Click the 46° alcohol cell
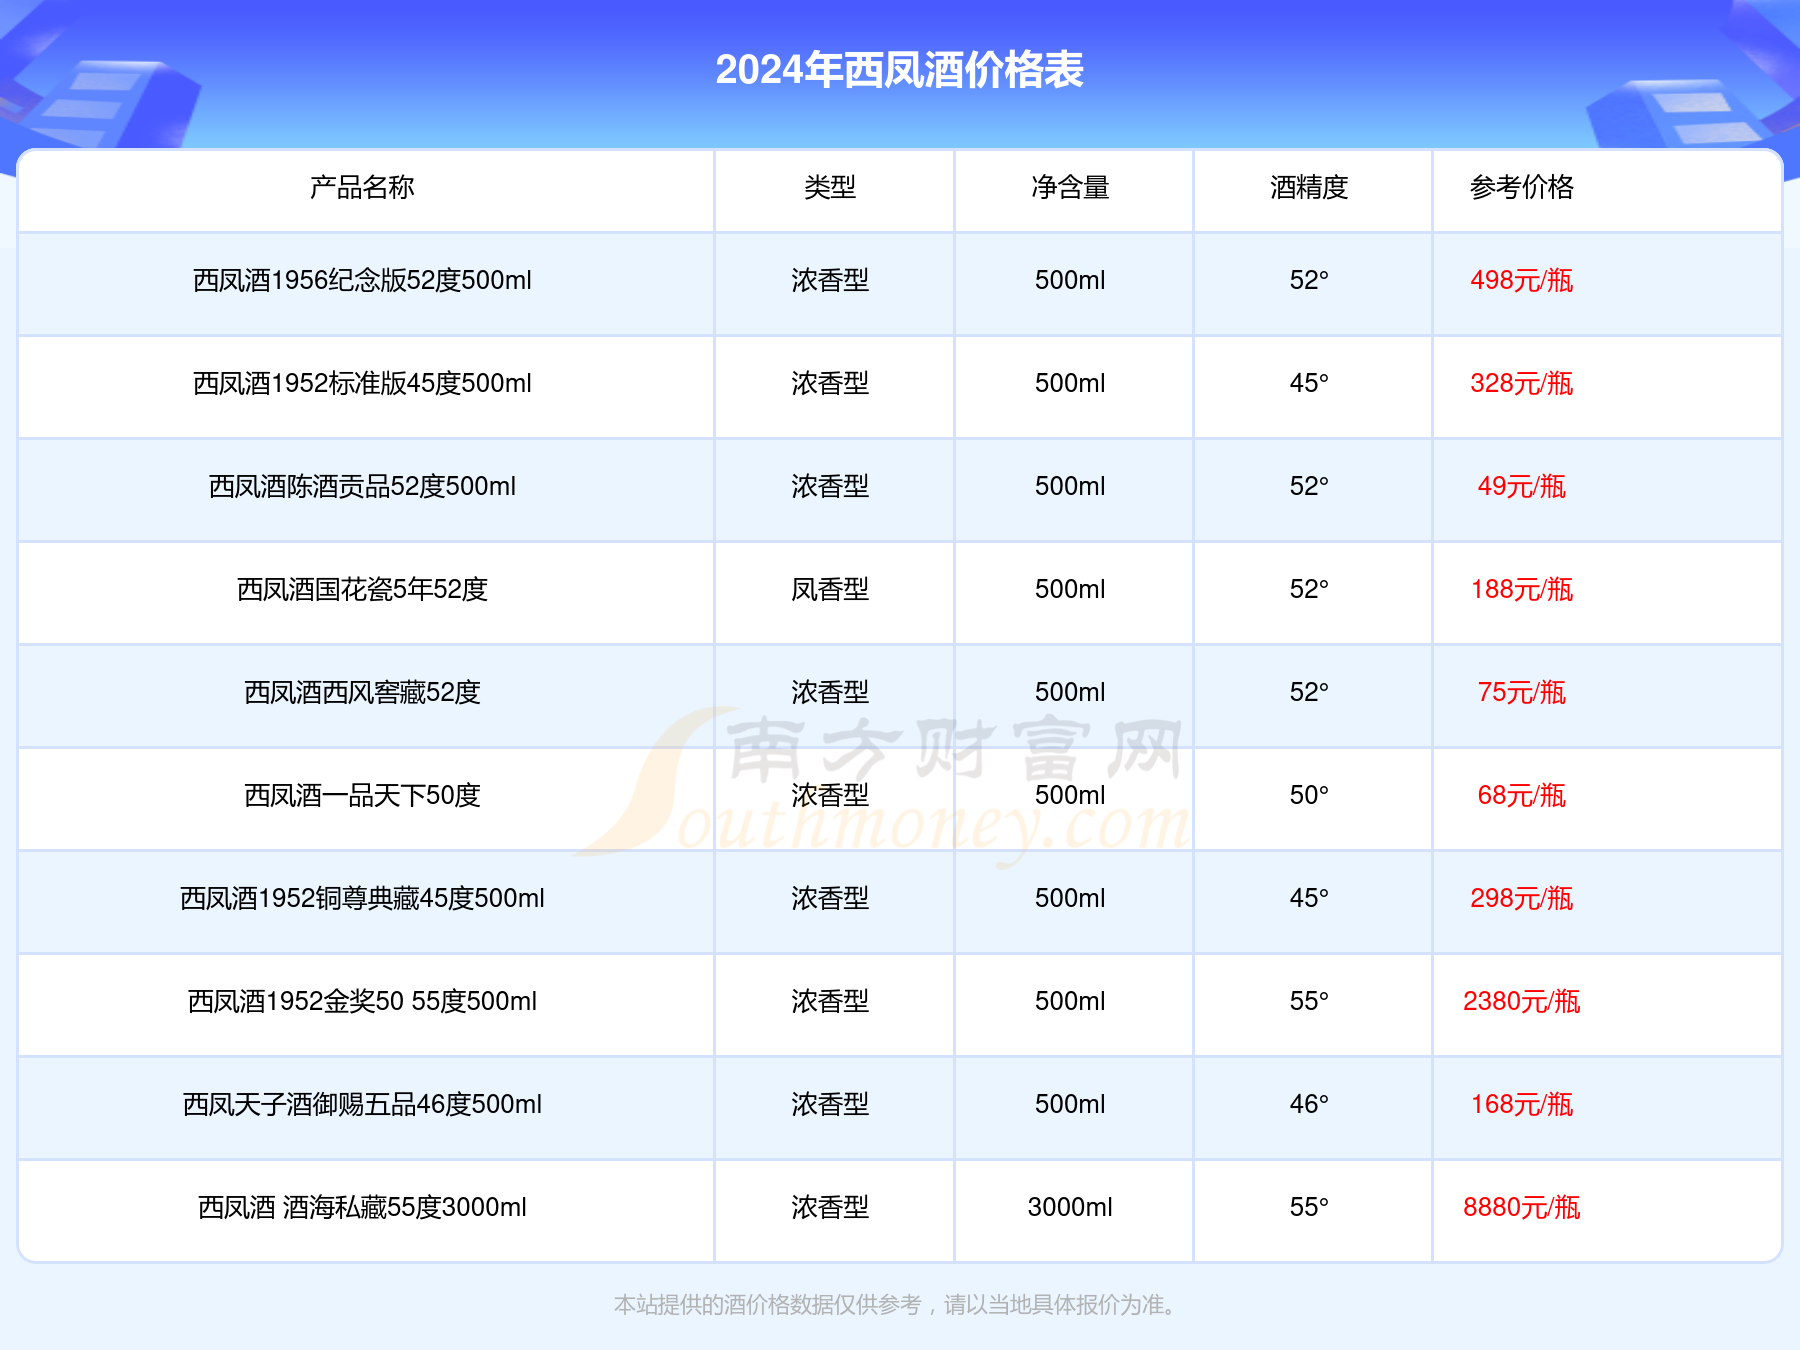The image size is (1800, 1350). coord(1309,1104)
